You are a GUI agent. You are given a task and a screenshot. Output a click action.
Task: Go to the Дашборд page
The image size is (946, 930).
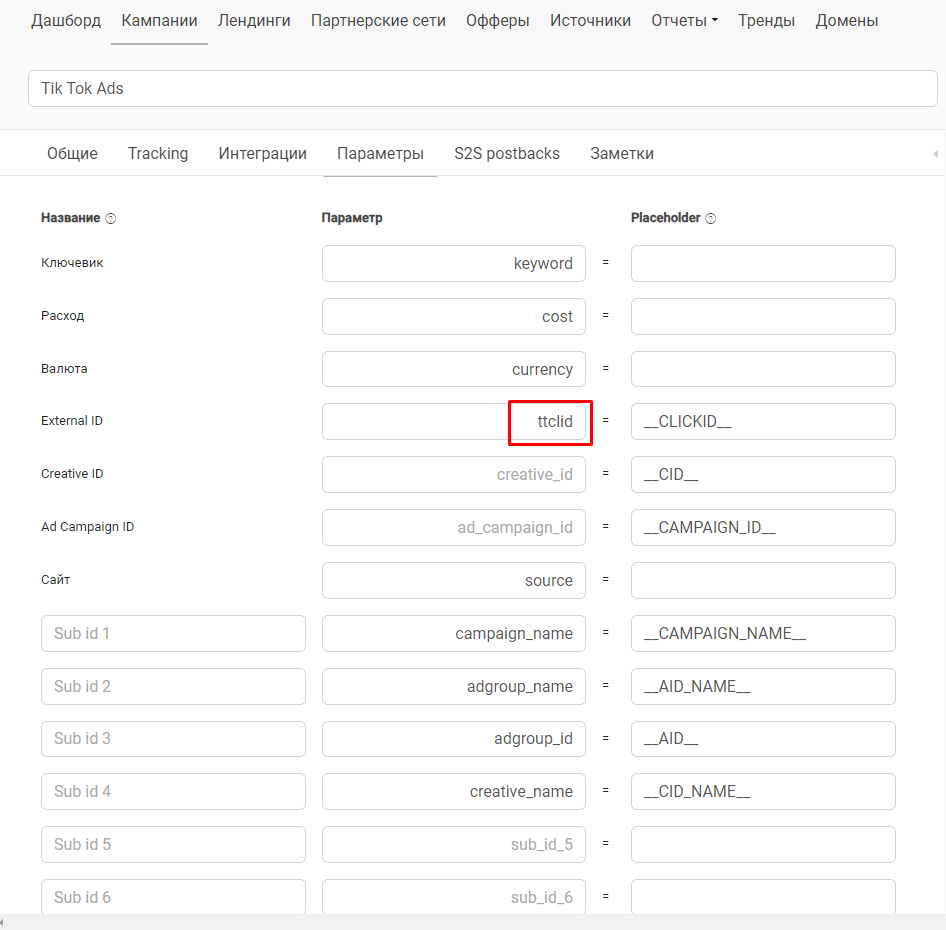pos(66,21)
